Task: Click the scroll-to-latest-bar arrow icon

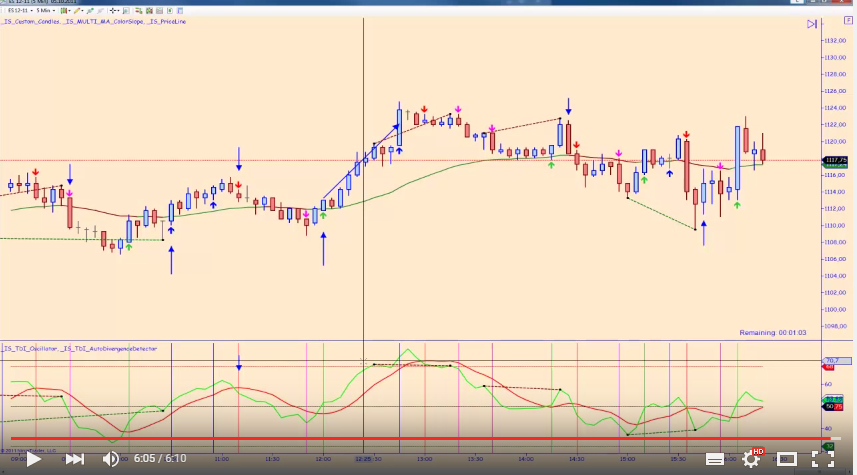Action: pyautogui.click(x=812, y=24)
